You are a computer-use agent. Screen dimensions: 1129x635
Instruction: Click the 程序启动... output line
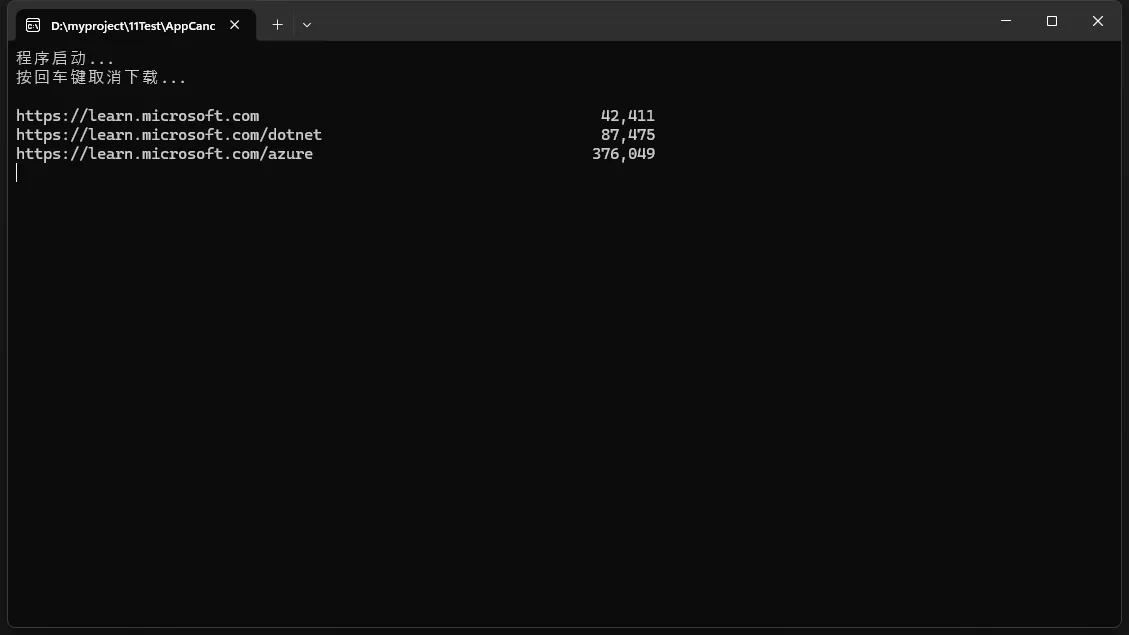[x=65, y=59]
